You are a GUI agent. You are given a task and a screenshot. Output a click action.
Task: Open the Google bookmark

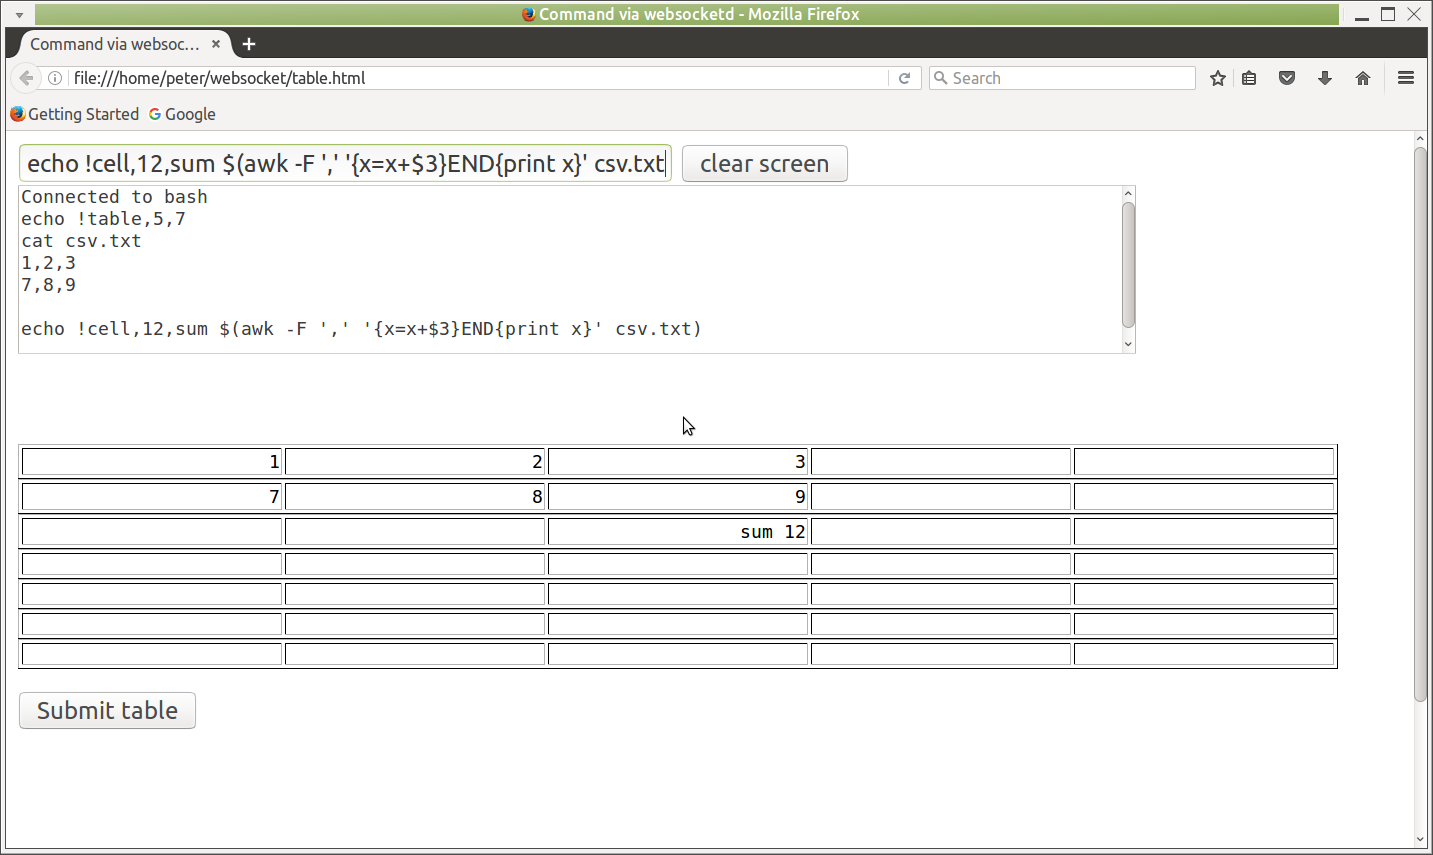pos(182,114)
